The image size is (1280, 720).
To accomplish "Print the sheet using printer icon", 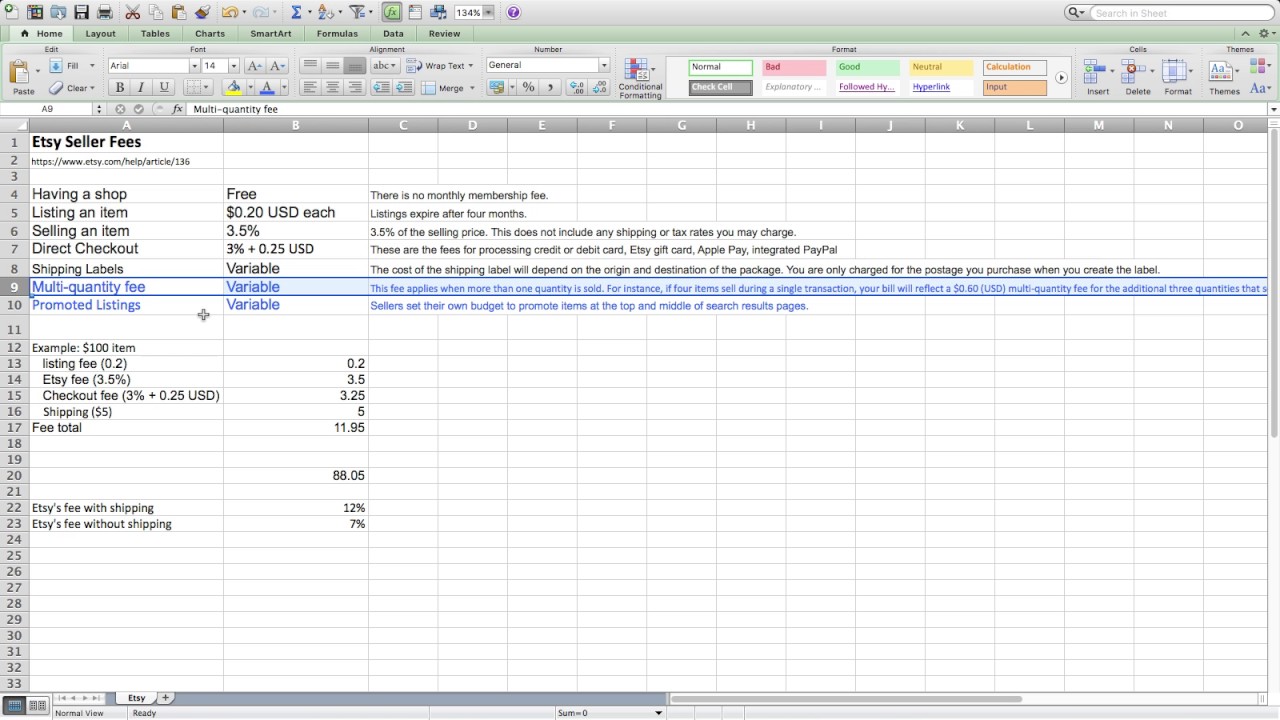I will [x=103, y=13].
